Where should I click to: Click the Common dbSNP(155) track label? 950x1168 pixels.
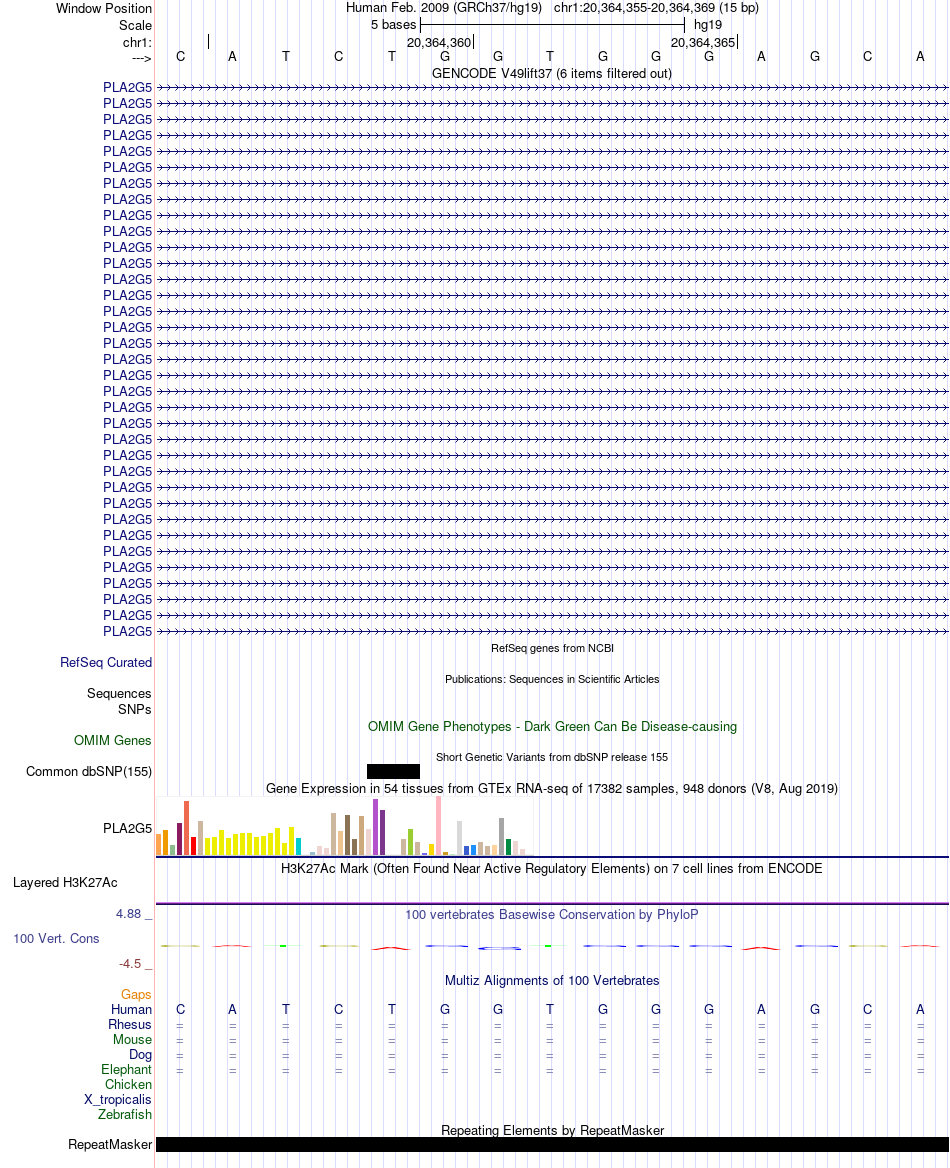click(89, 772)
